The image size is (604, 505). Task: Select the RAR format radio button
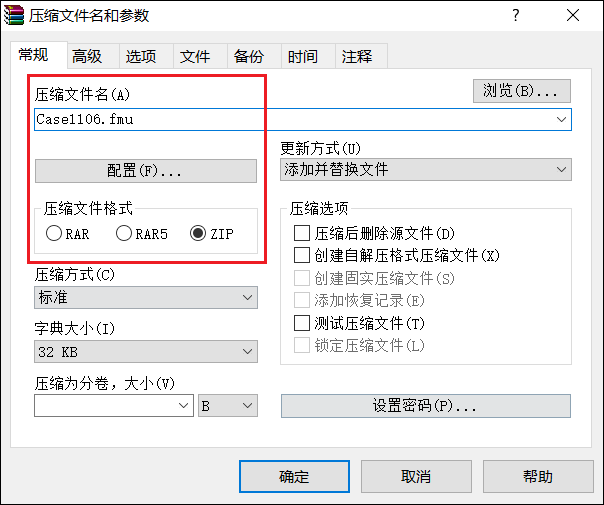54,234
